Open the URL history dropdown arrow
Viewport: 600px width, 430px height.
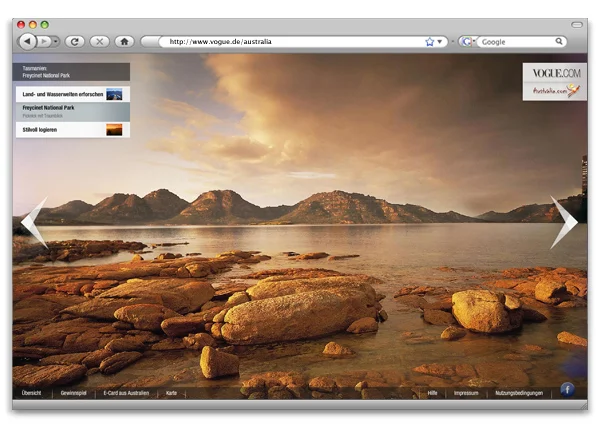[441, 42]
